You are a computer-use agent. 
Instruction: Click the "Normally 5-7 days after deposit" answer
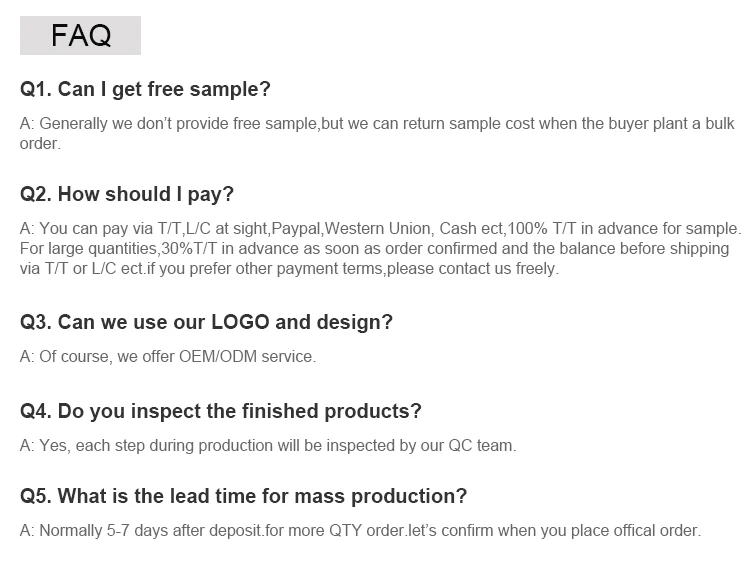pos(360,531)
